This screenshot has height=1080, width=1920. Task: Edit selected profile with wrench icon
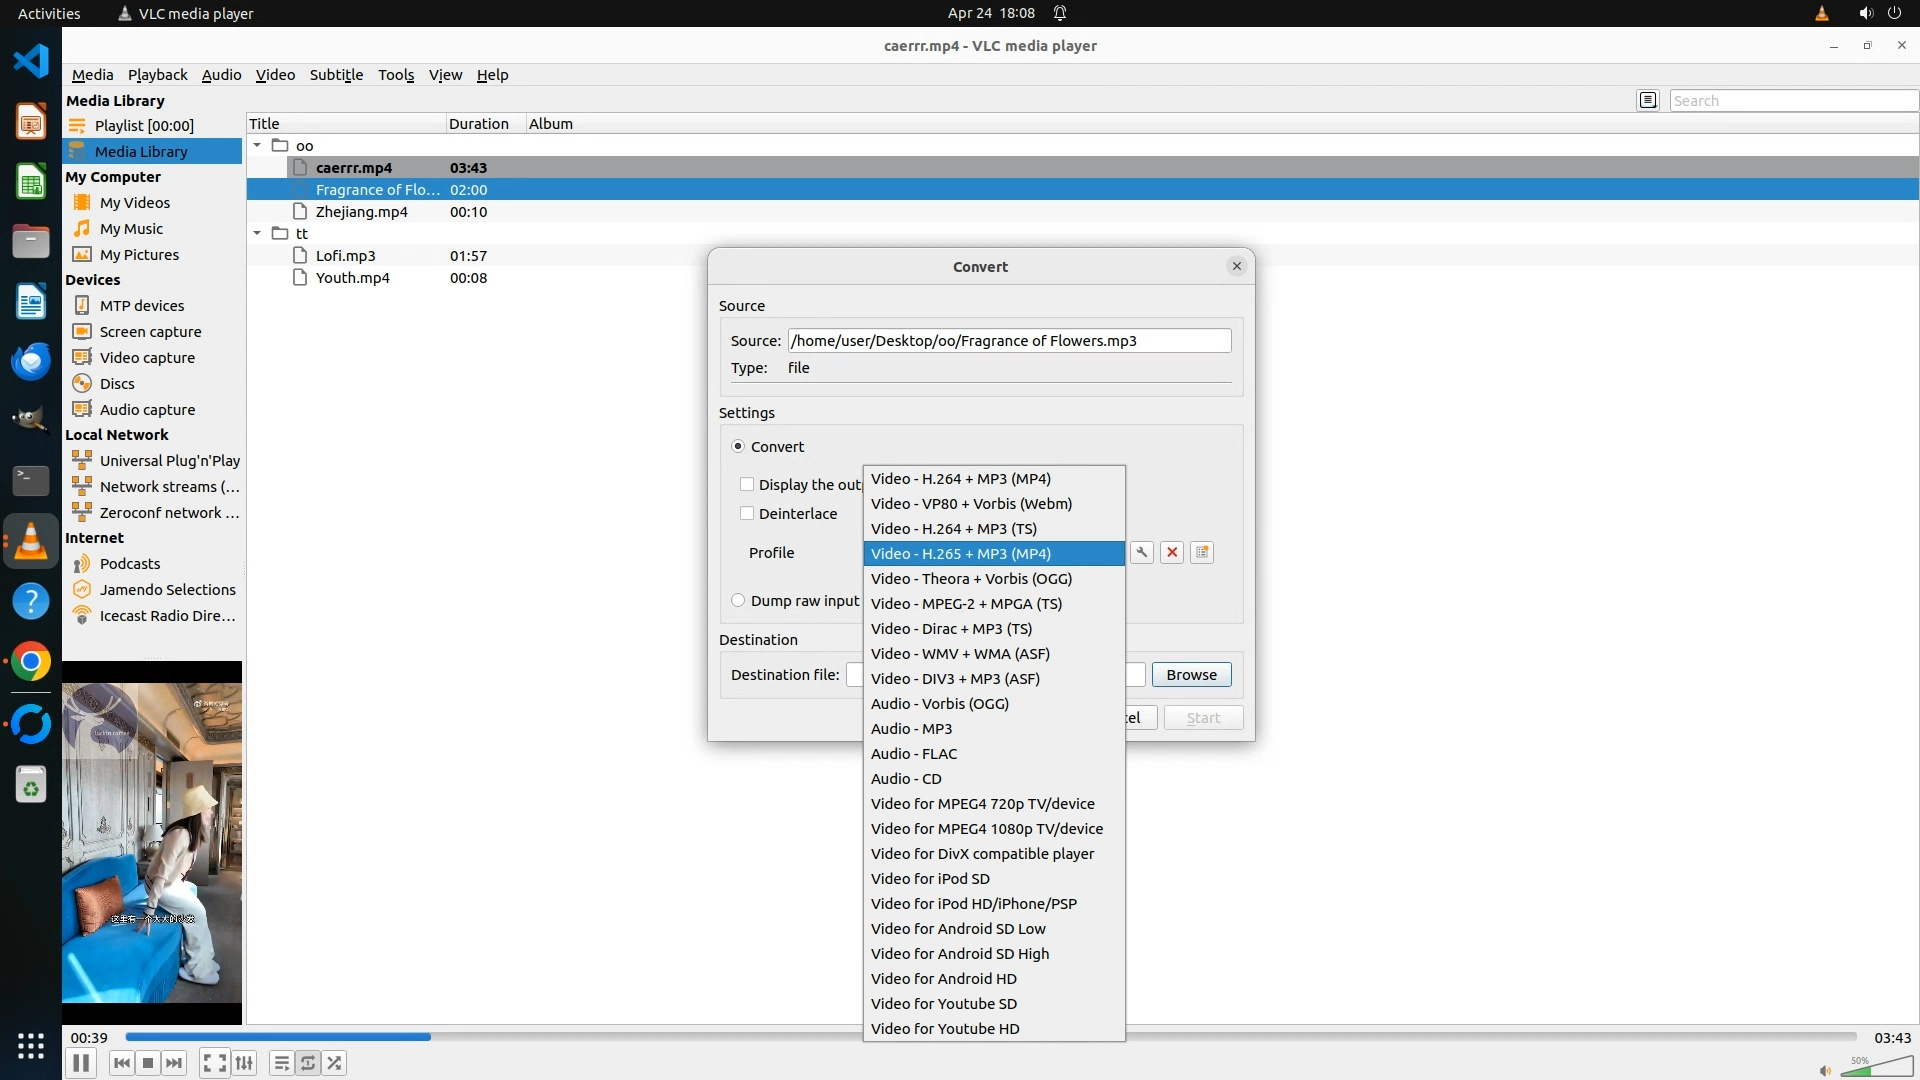tap(1142, 553)
